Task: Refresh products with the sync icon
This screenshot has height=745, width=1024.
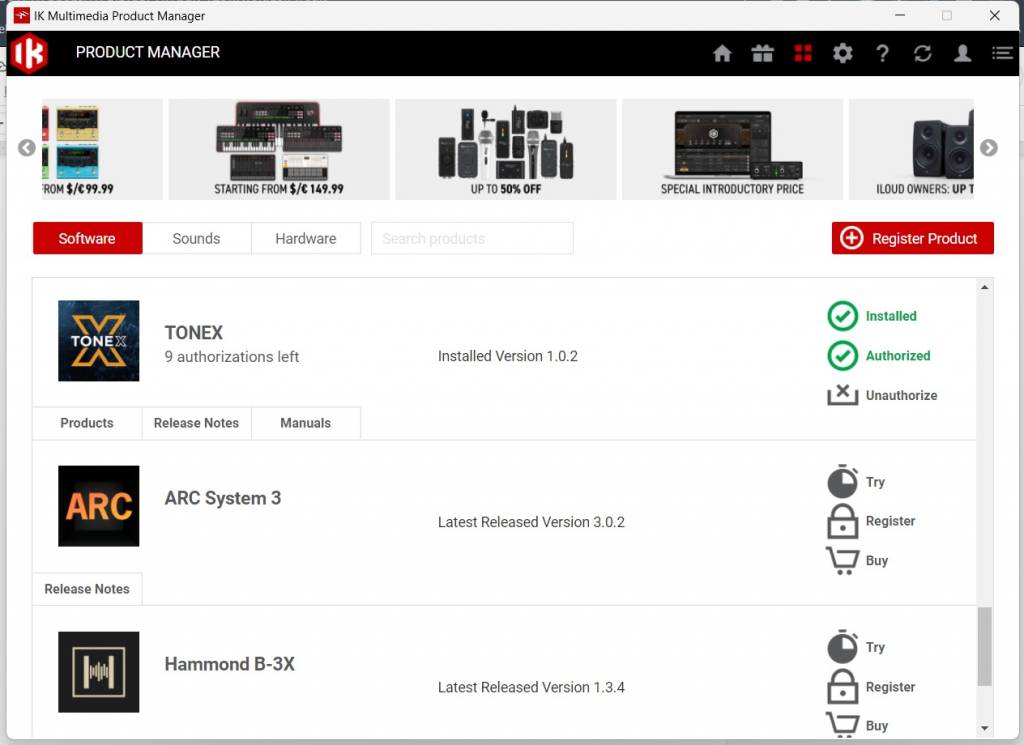Action: [922, 53]
